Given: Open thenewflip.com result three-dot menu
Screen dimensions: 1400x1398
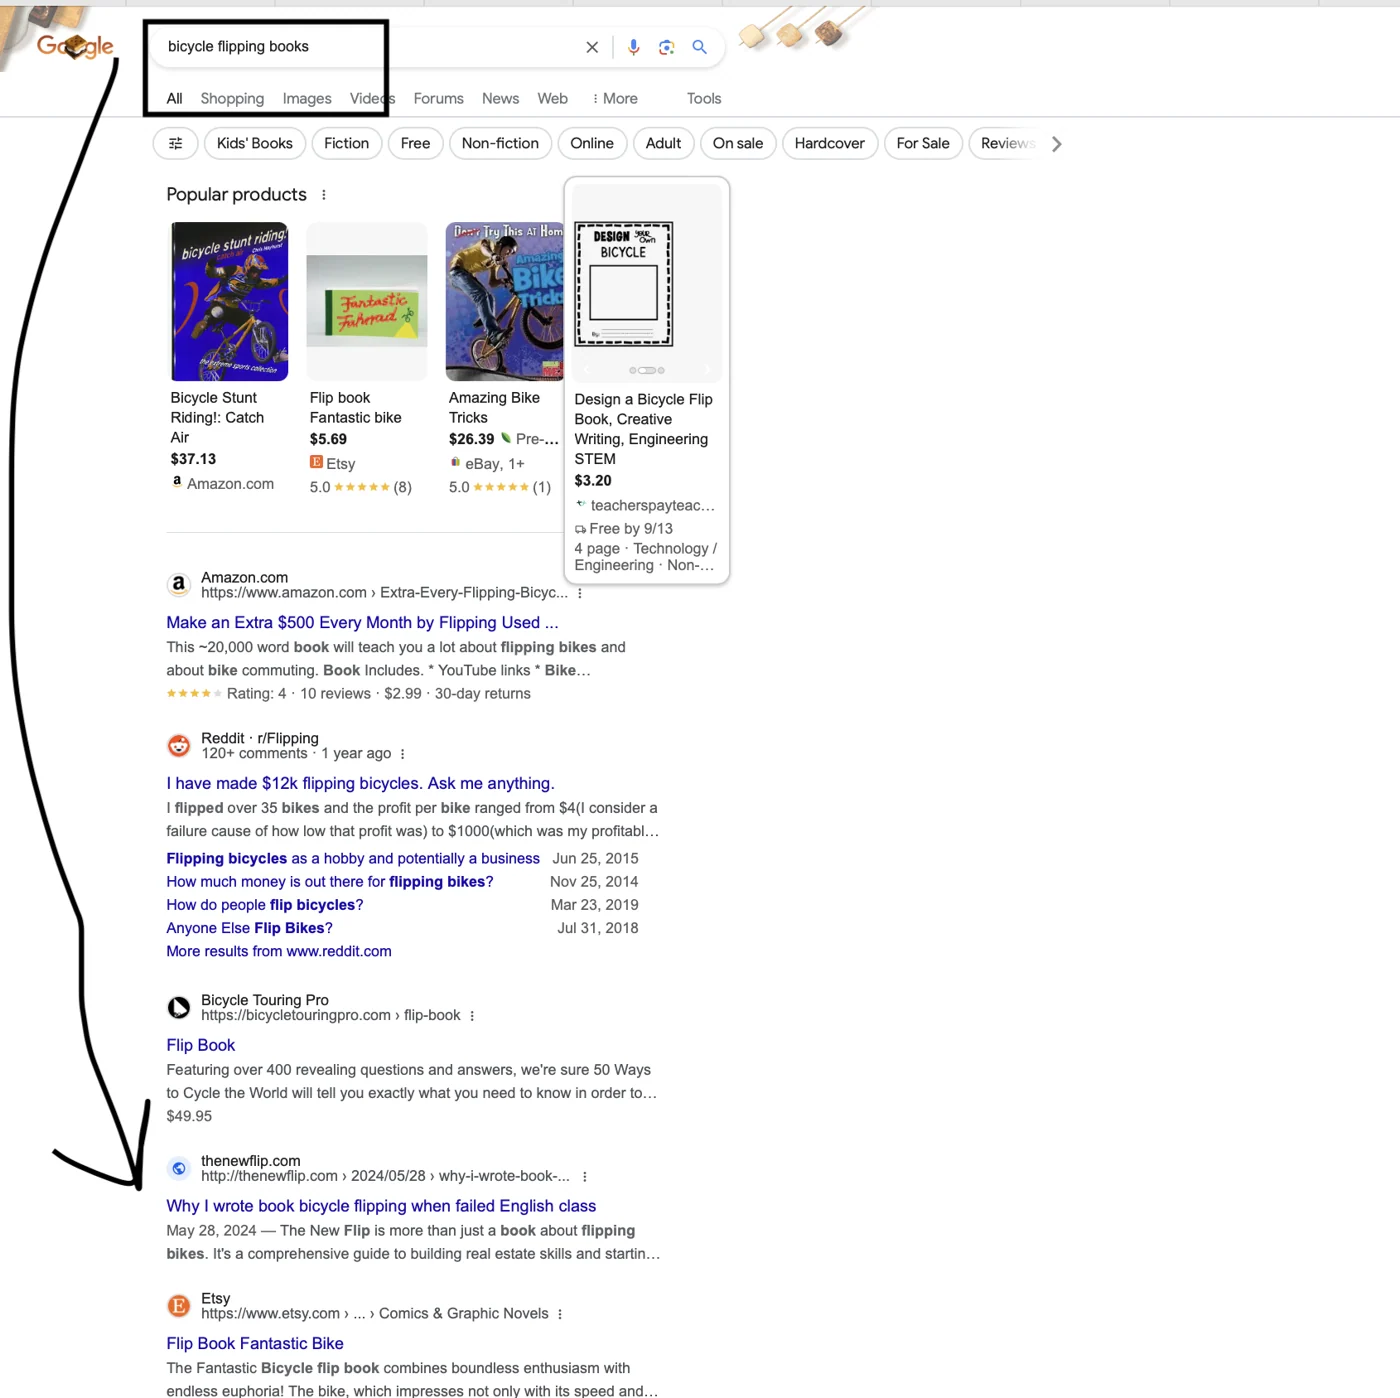Looking at the screenshot, I should pyautogui.click(x=585, y=1177).
